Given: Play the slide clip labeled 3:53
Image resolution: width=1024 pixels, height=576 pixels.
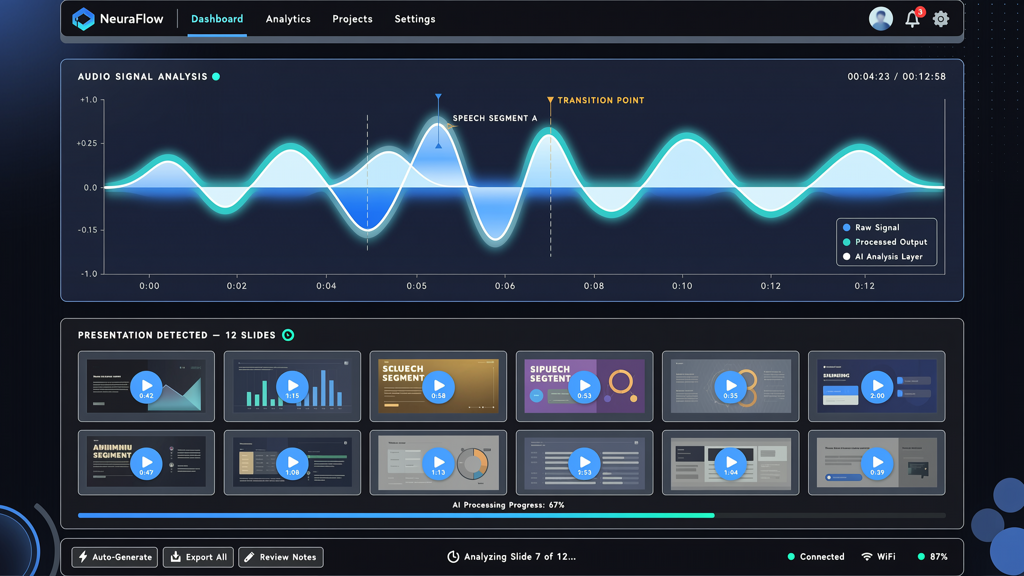Looking at the screenshot, I should tap(584, 463).
